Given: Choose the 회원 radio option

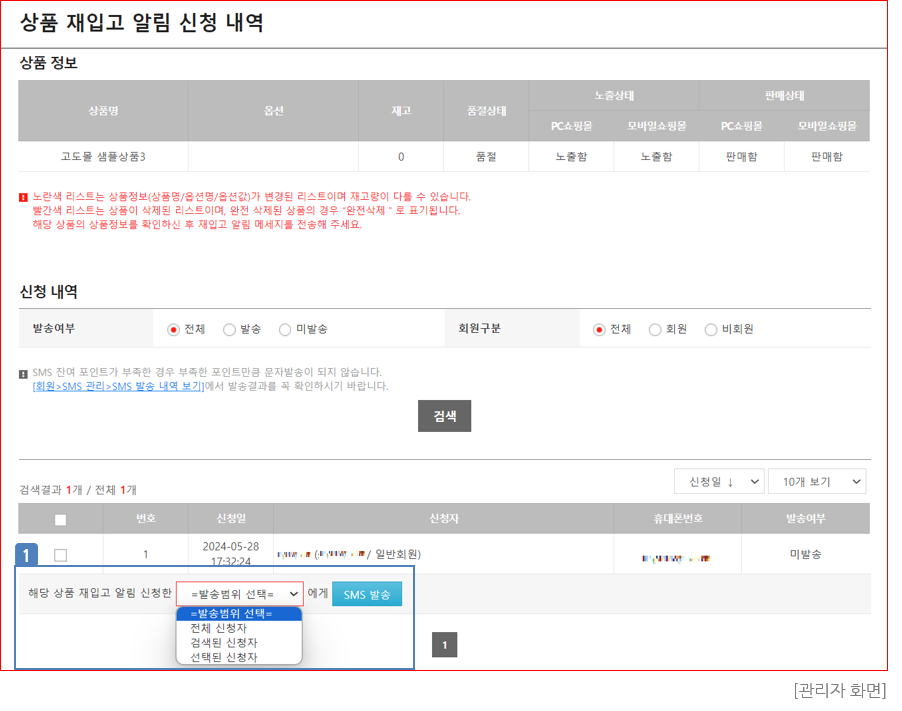Looking at the screenshot, I should click(x=655, y=329).
